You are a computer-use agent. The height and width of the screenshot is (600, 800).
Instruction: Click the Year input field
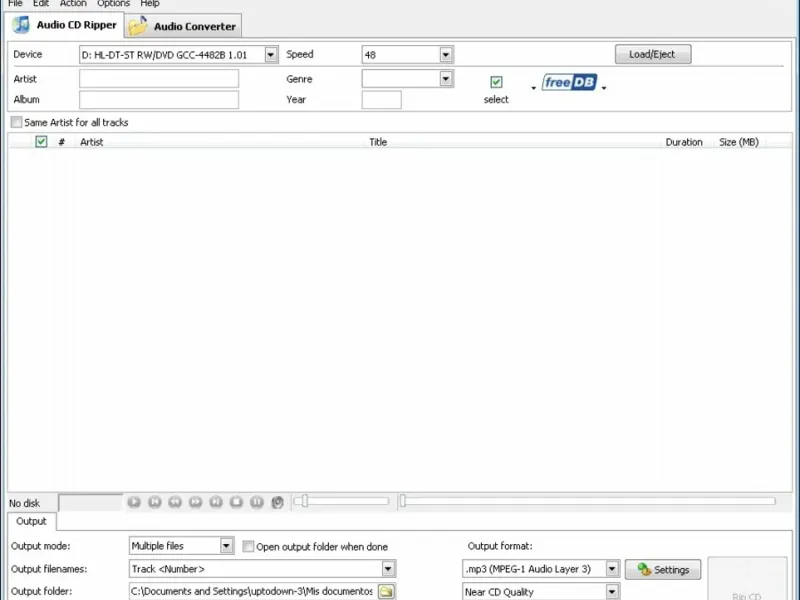pos(382,99)
